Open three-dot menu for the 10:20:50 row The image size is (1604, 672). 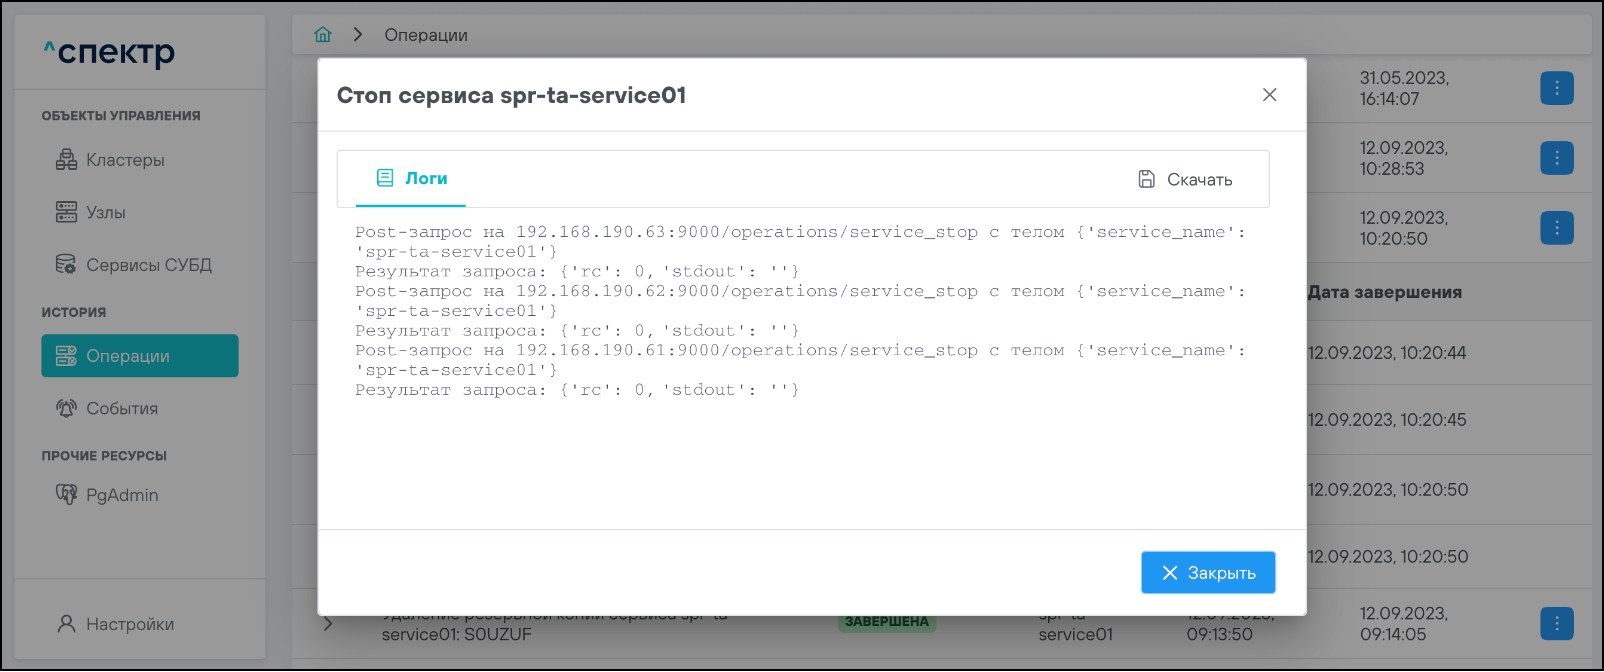1556,228
